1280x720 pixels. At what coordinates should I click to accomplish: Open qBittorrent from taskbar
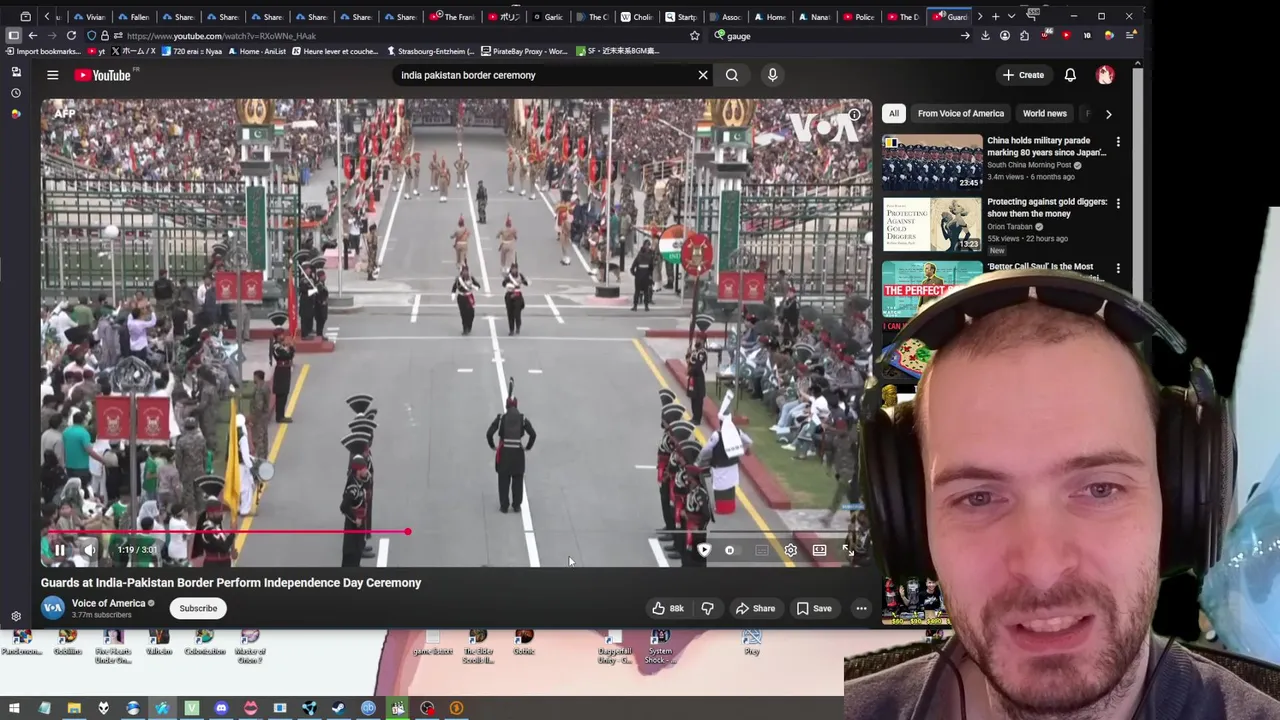[368, 708]
